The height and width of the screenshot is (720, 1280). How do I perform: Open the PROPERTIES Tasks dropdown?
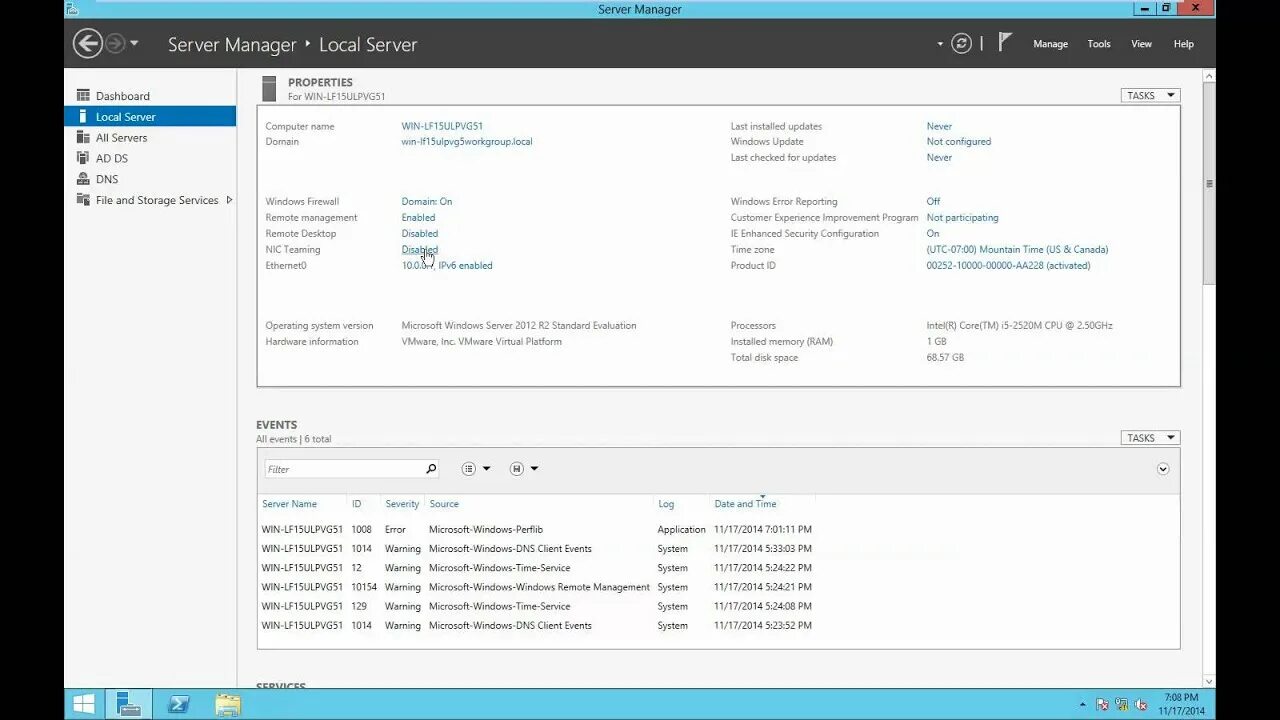[x=1149, y=94]
